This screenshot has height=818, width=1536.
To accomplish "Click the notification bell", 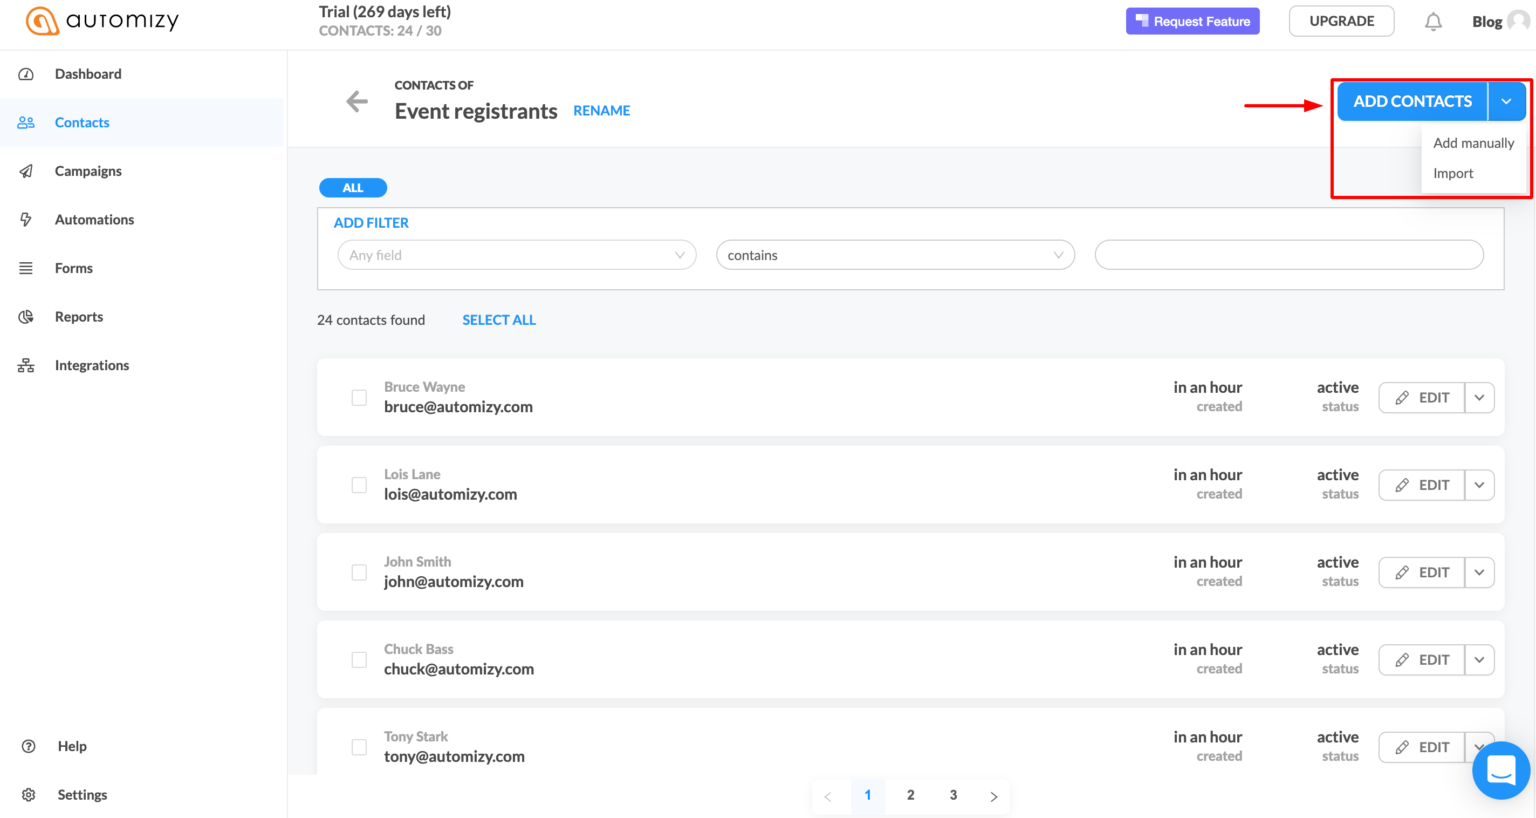I will click(1433, 20).
